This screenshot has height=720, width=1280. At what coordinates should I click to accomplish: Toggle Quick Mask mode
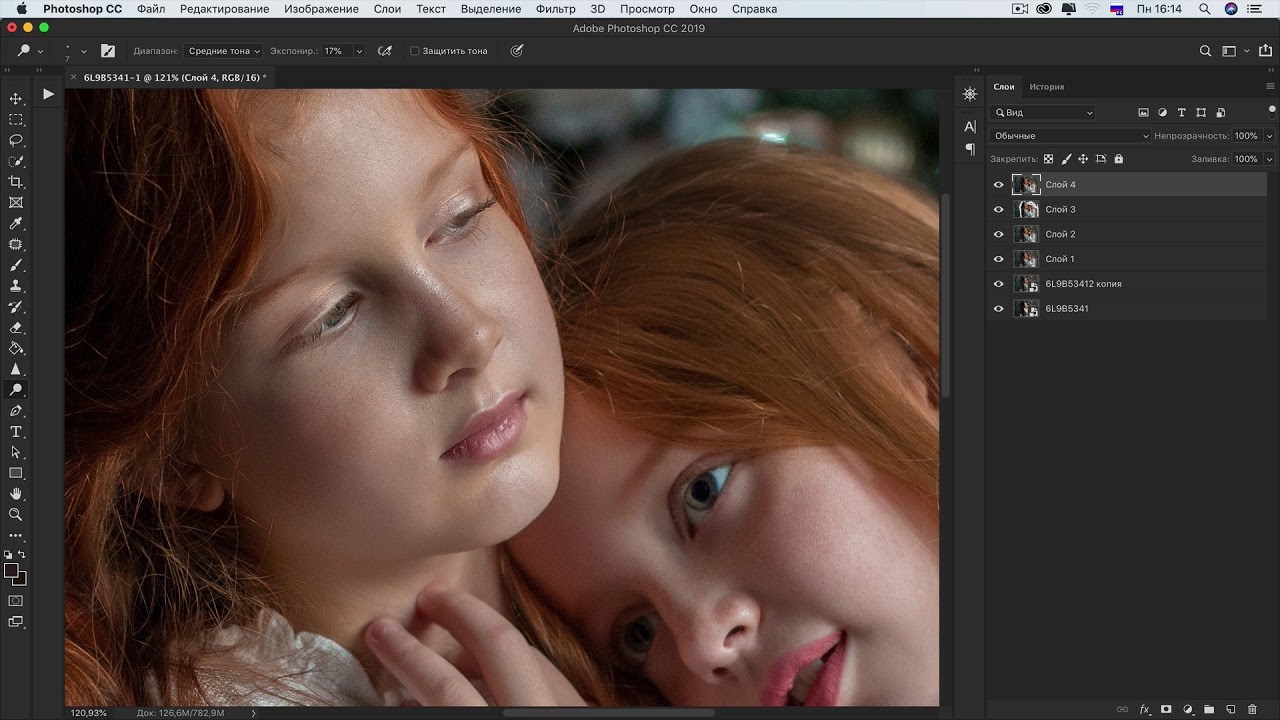pyautogui.click(x=16, y=601)
